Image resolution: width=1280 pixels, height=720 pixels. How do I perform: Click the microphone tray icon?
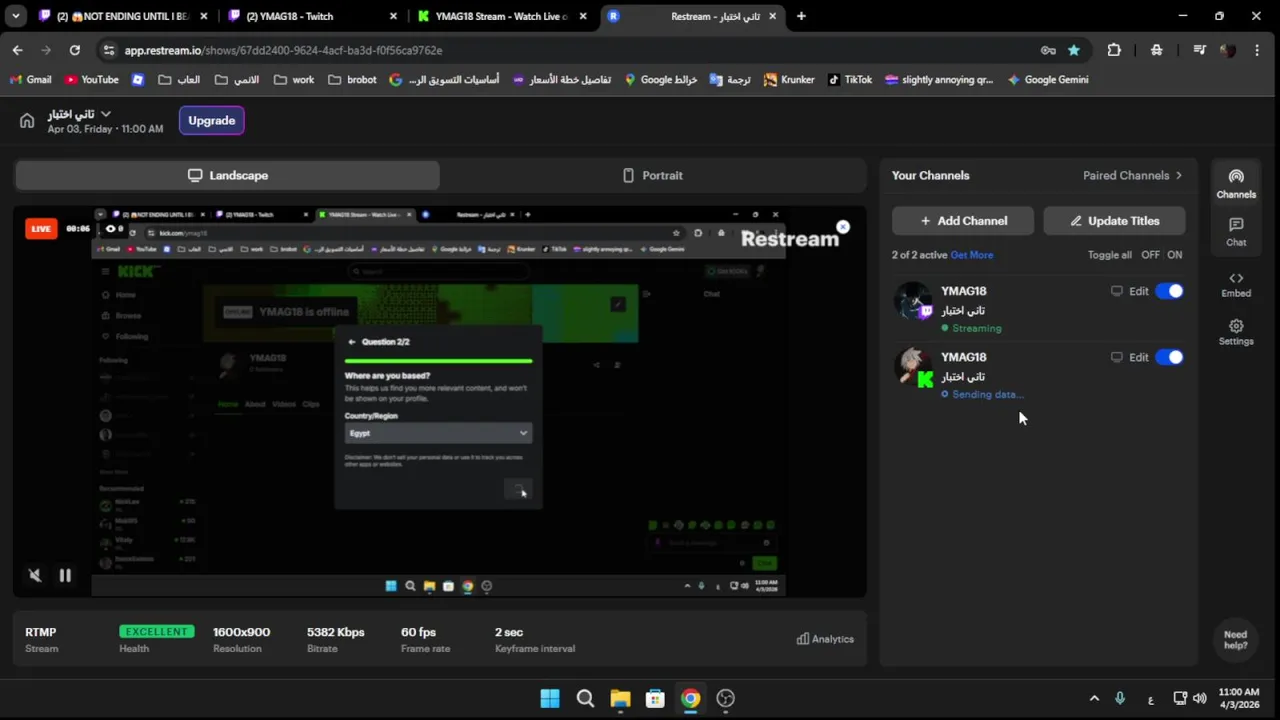(1120, 699)
